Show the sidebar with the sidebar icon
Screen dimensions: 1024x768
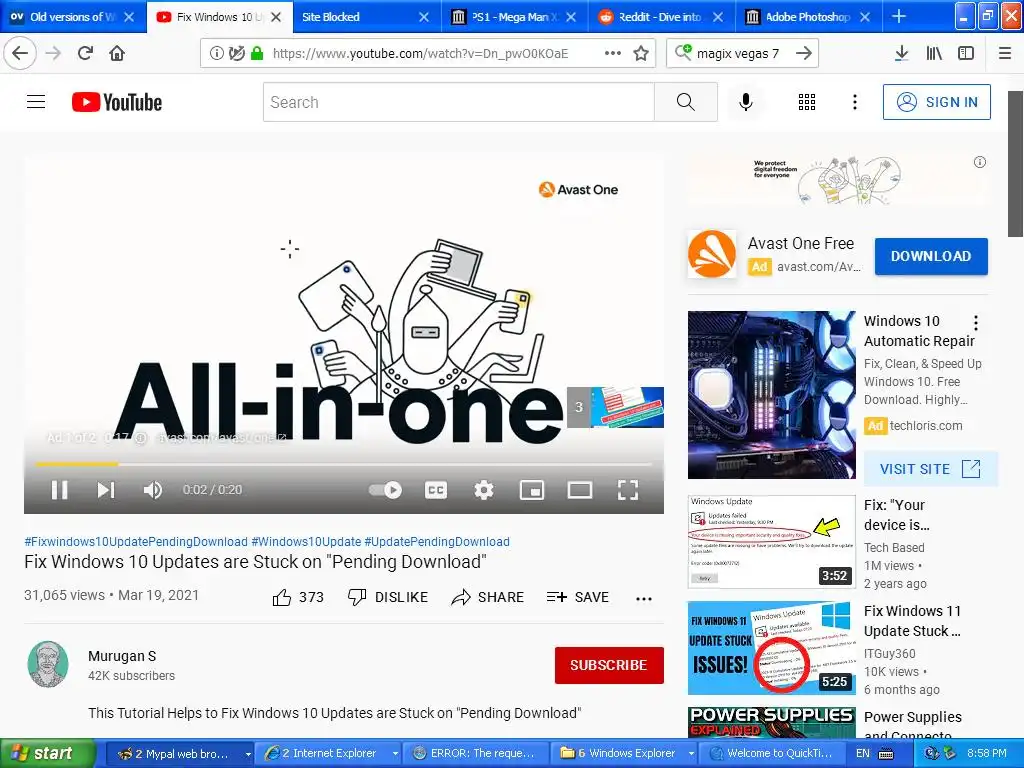(966, 53)
